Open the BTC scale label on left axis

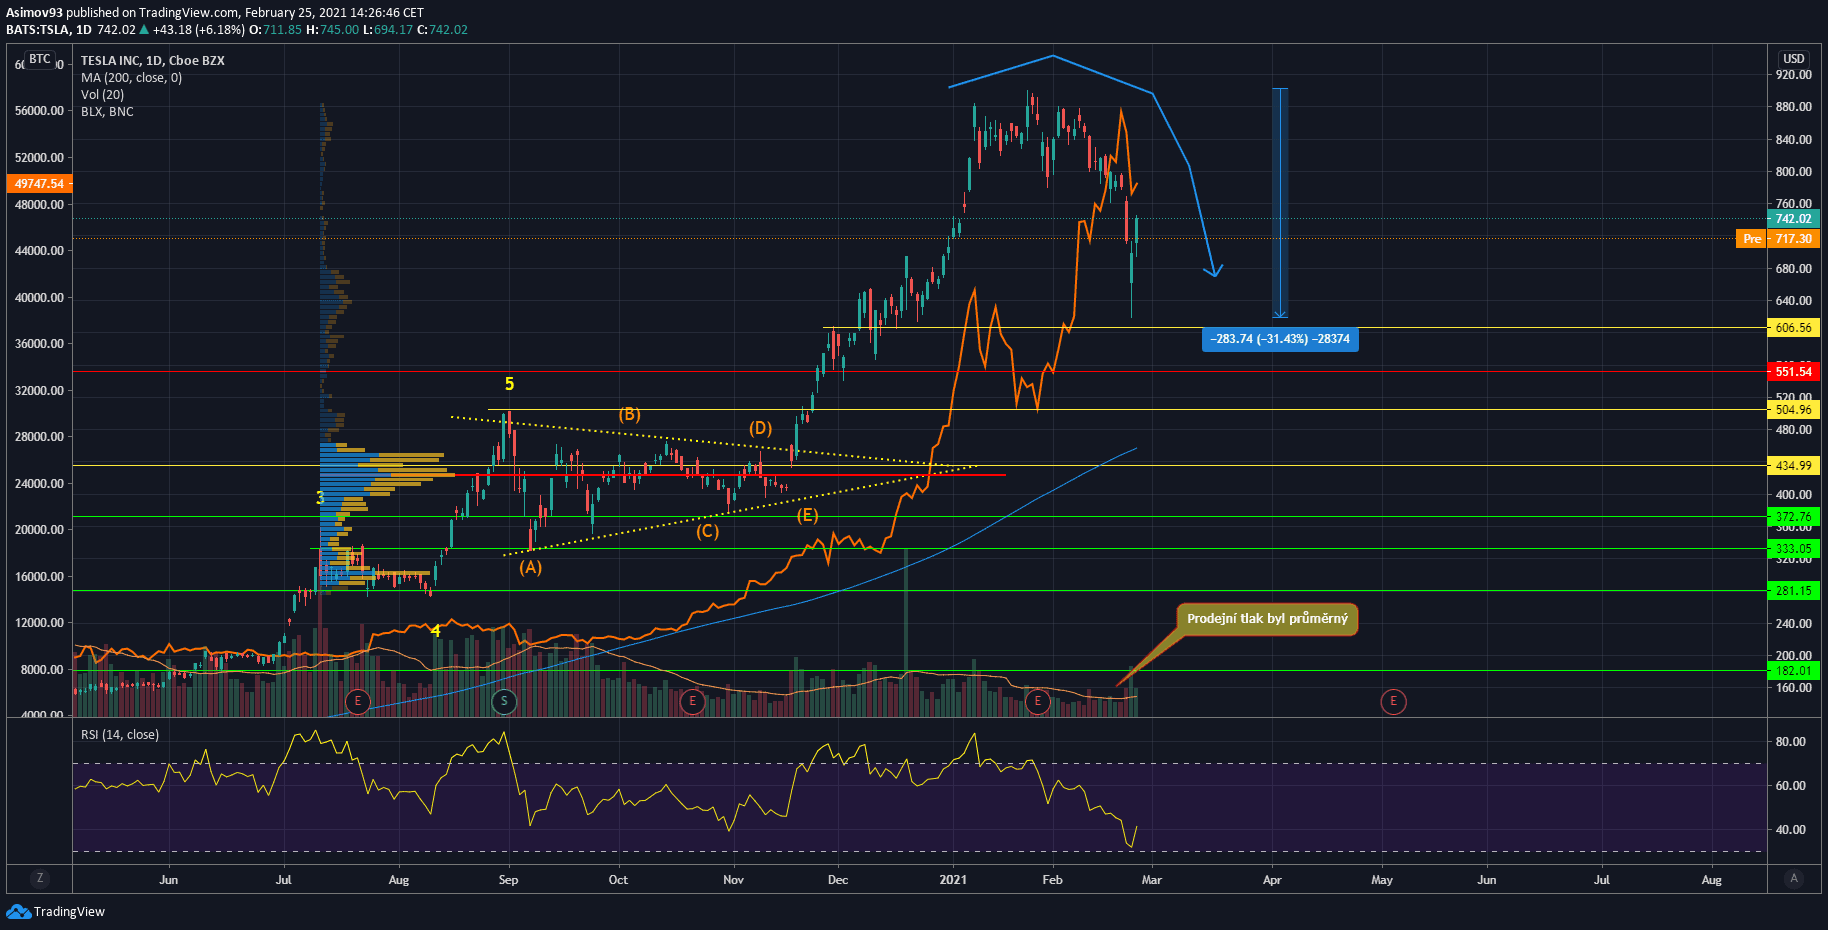tap(39, 59)
